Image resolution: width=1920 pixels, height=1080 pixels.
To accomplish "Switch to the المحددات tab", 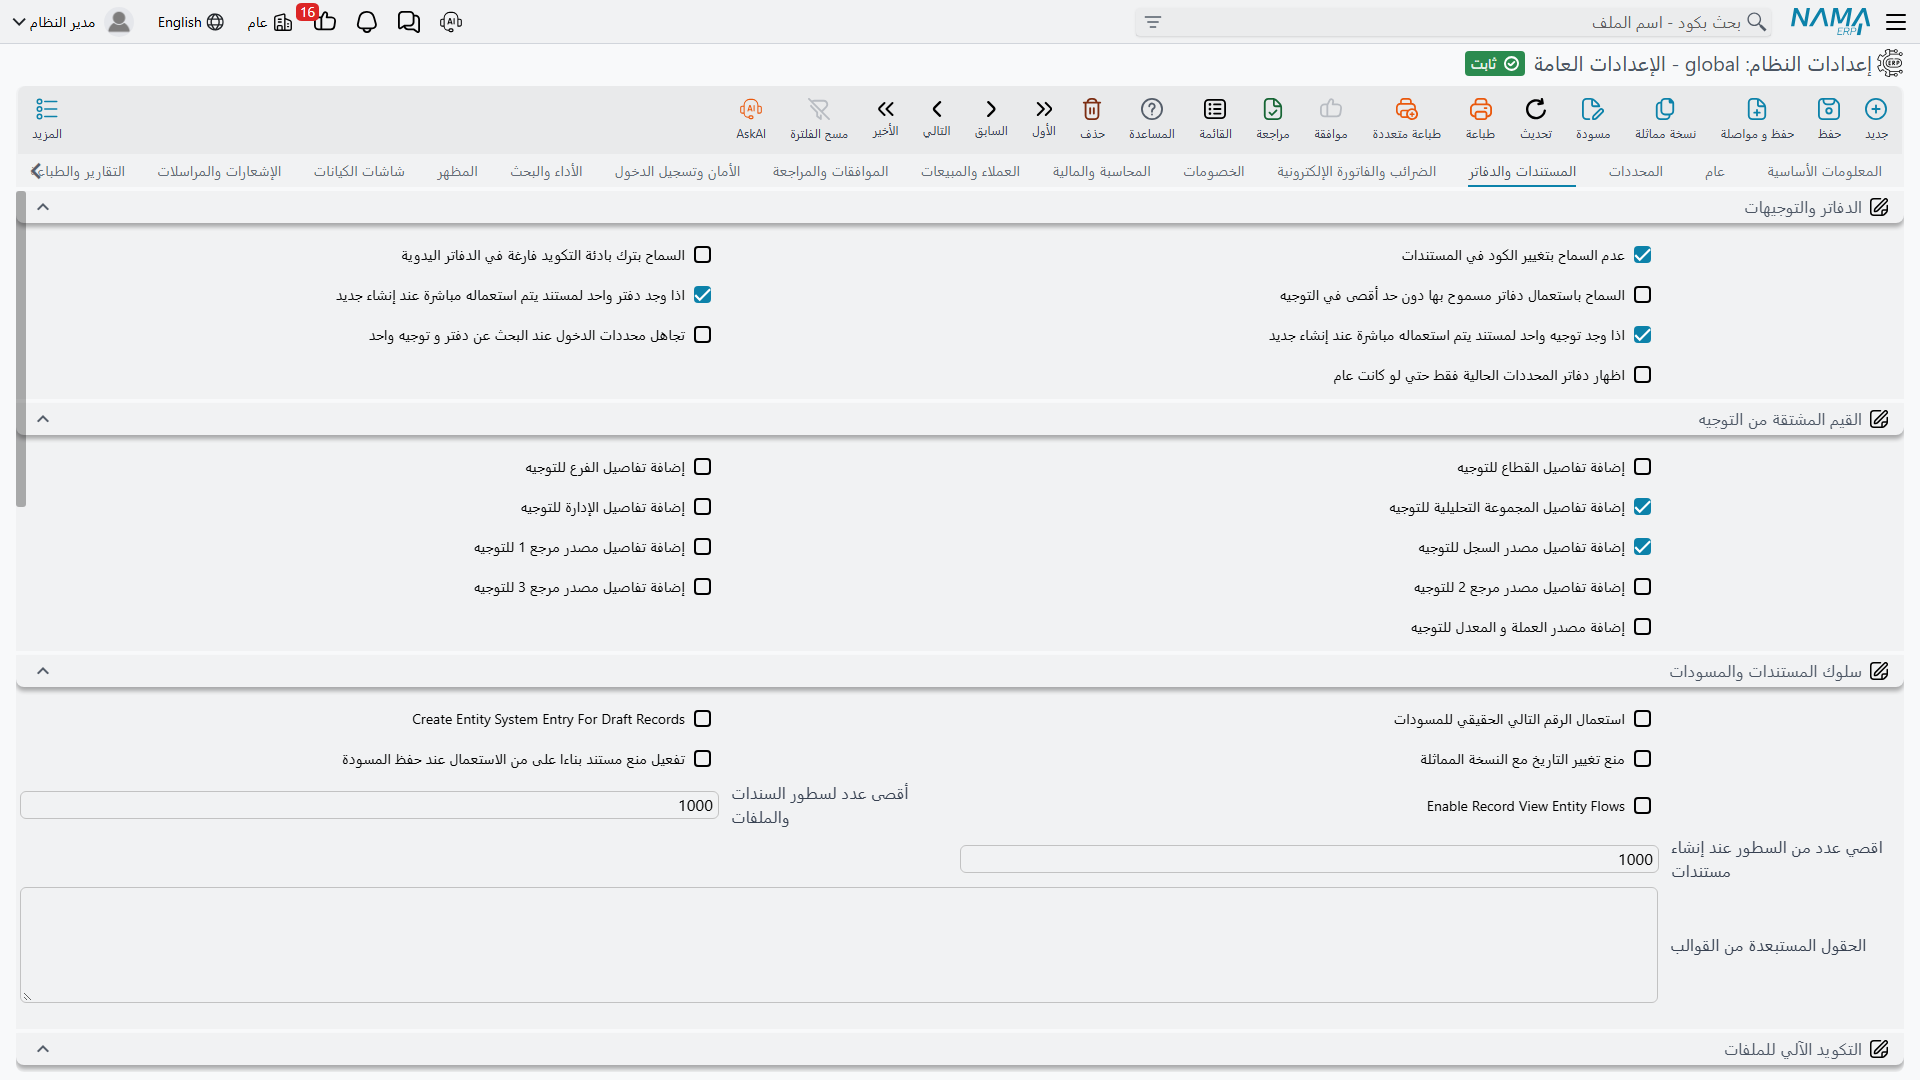I will [x=1636, y=171].
